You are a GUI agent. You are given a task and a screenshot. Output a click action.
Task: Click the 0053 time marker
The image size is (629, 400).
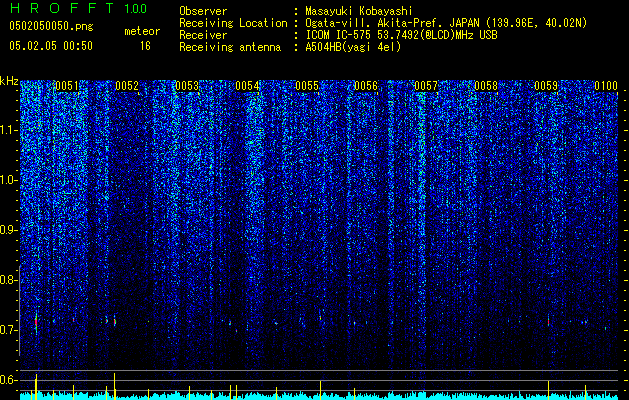(187, 86)
